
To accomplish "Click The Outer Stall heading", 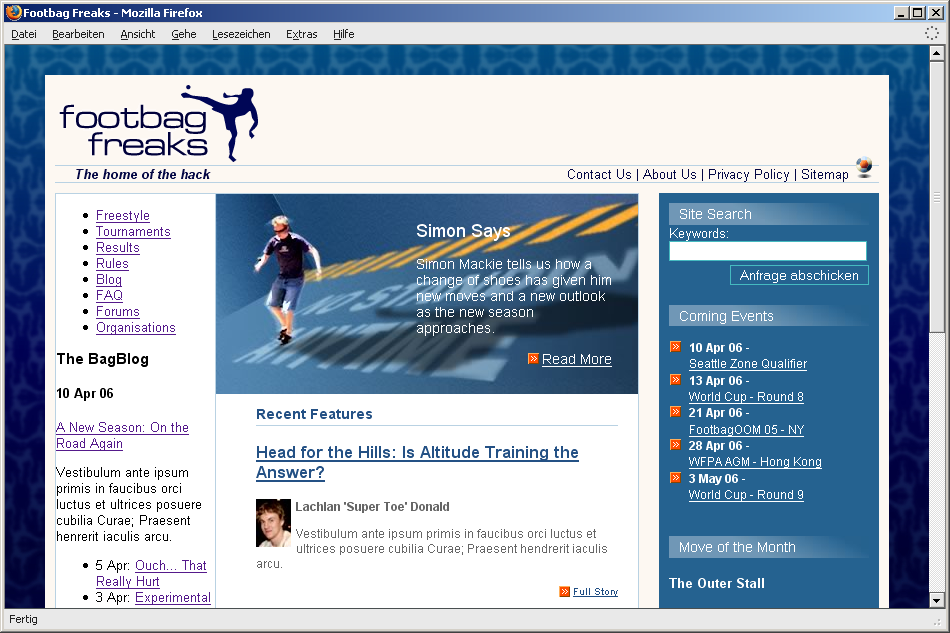I will [717, 583].
